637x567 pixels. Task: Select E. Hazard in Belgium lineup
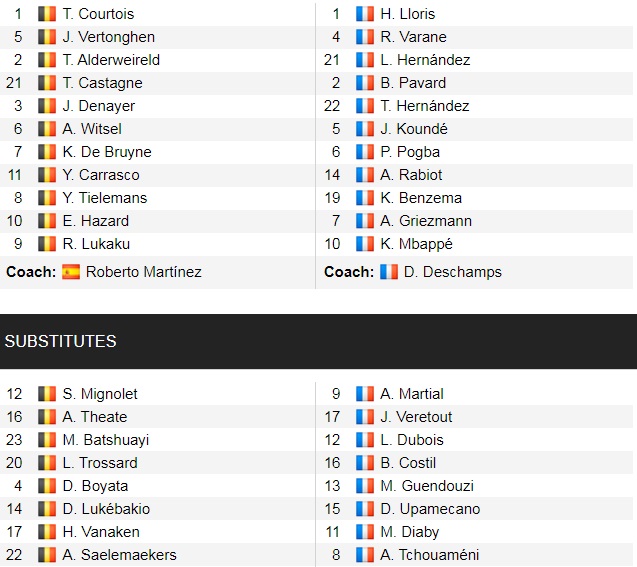tap(95, 221)
